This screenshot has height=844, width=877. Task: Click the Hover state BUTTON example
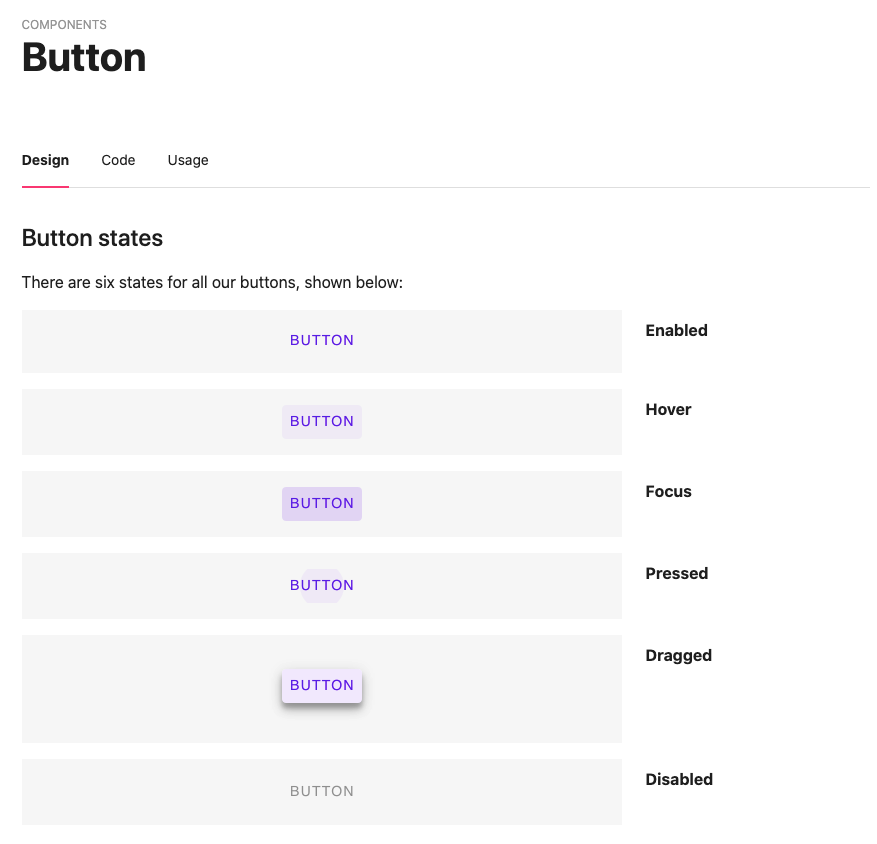(x=321, y=421)
